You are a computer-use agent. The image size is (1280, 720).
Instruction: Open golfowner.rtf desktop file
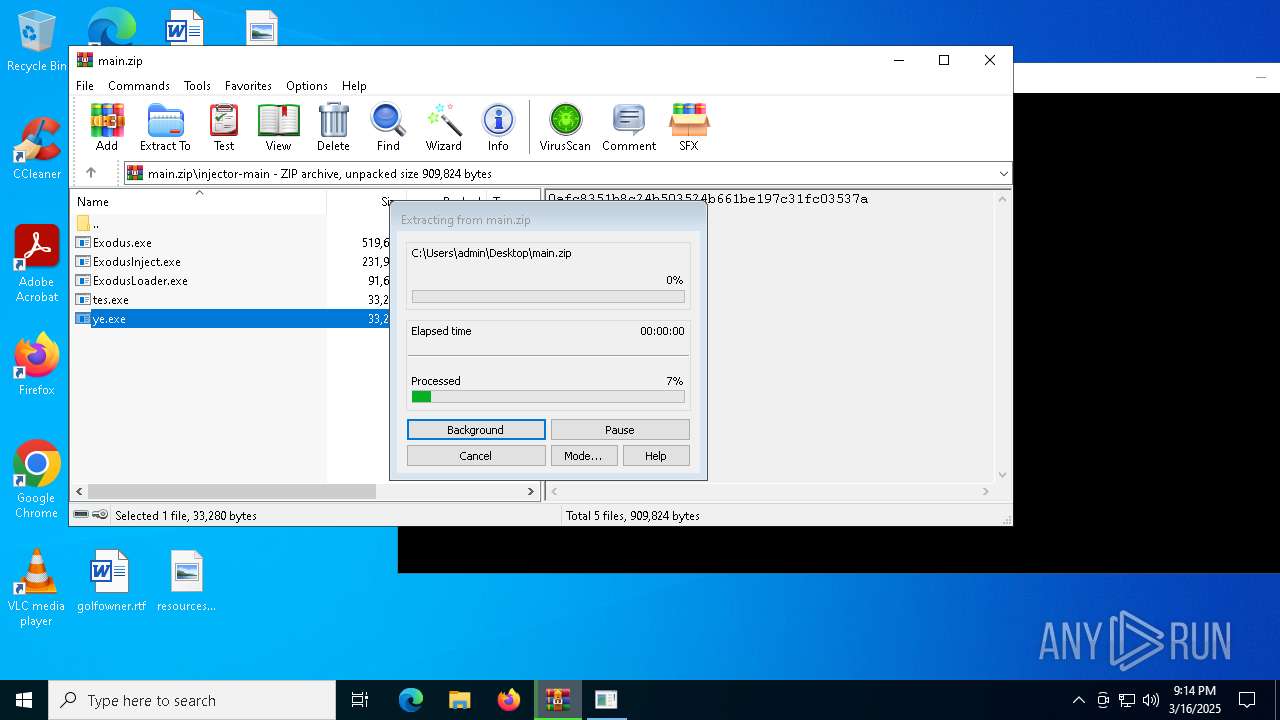[111, 581]
